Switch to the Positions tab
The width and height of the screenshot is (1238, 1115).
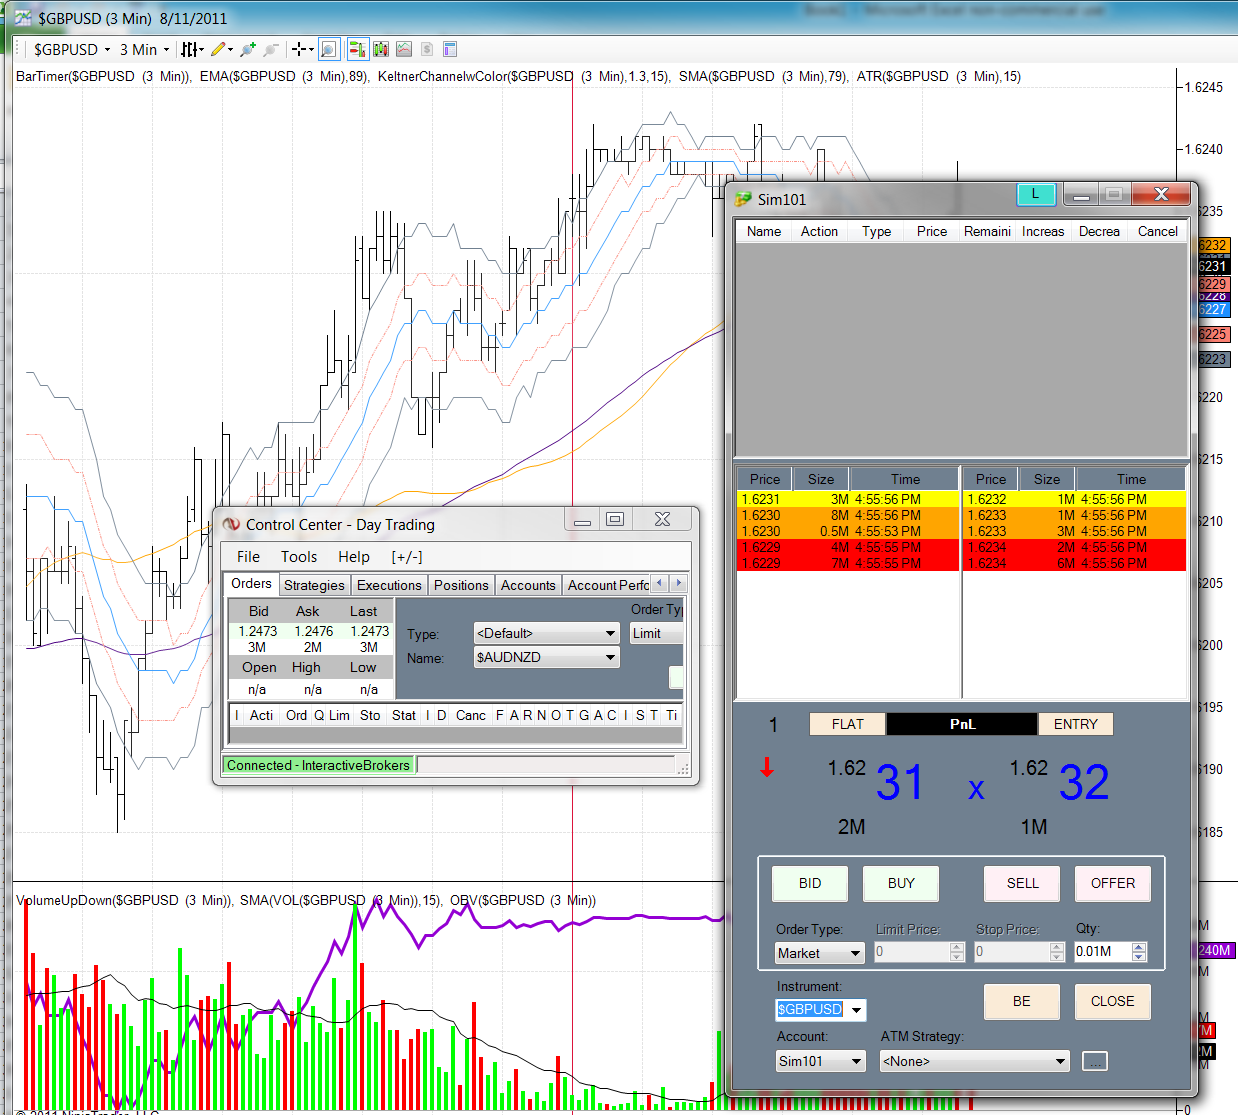[x=461, y=585]
